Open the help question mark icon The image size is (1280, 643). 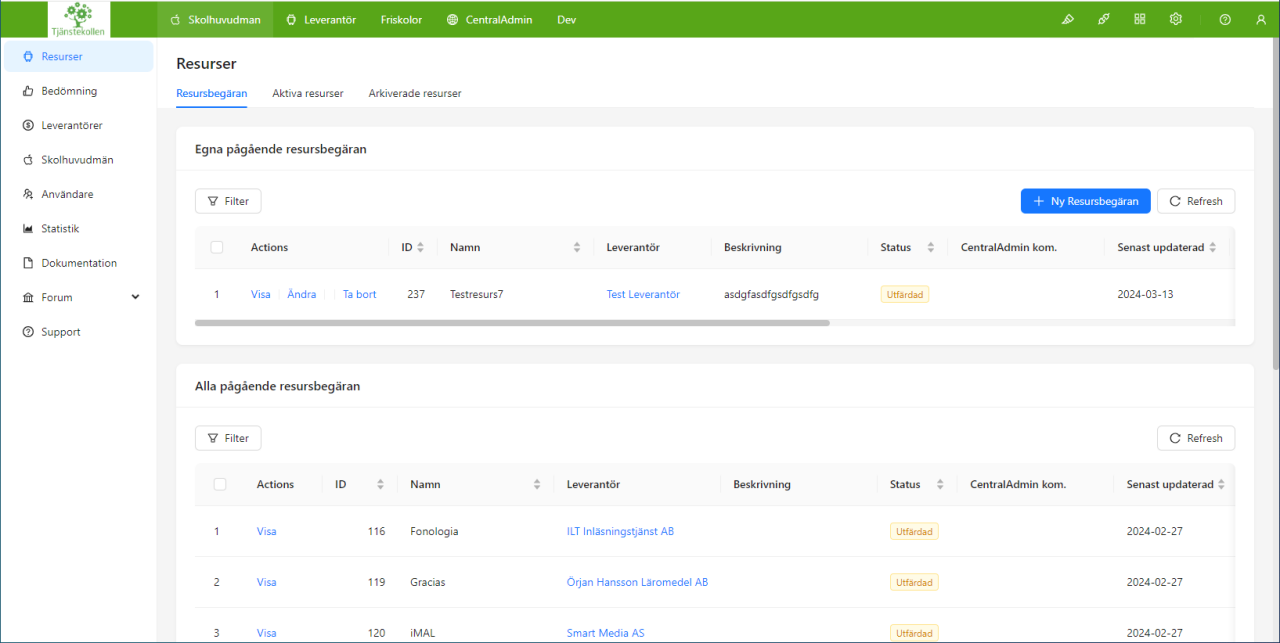(1225, 19)
